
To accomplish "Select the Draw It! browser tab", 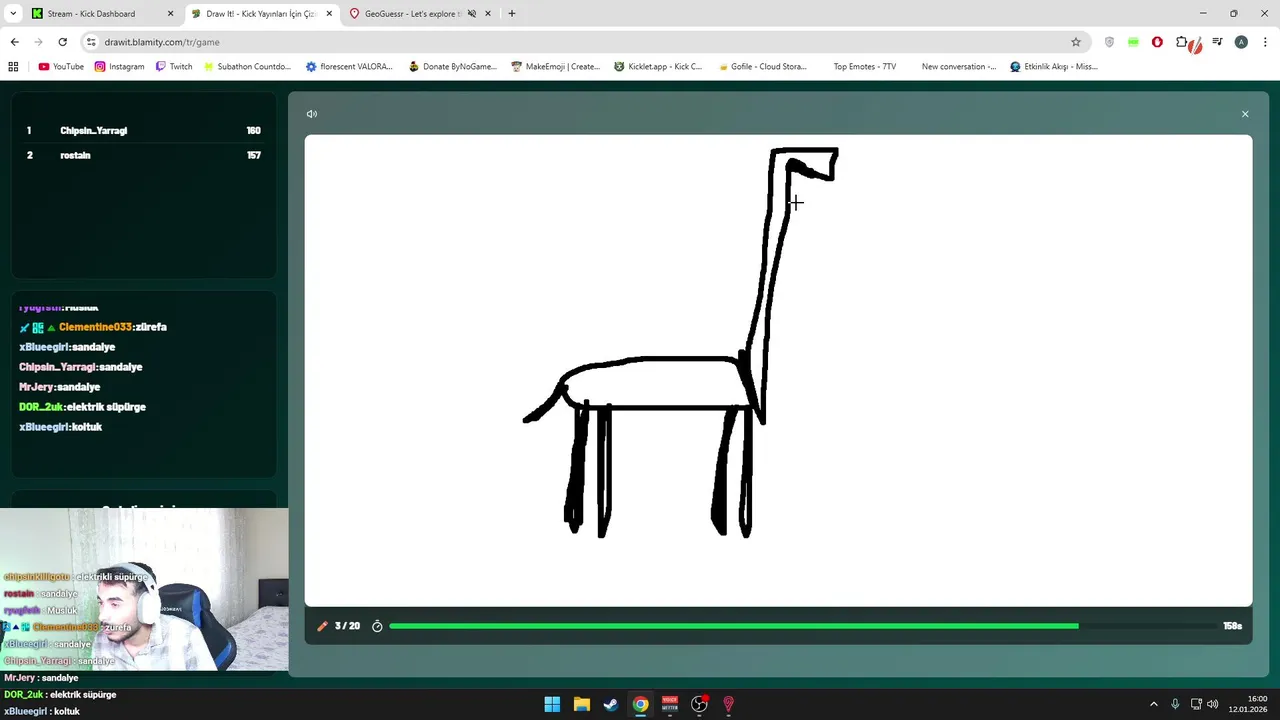I will click(262, 14).
